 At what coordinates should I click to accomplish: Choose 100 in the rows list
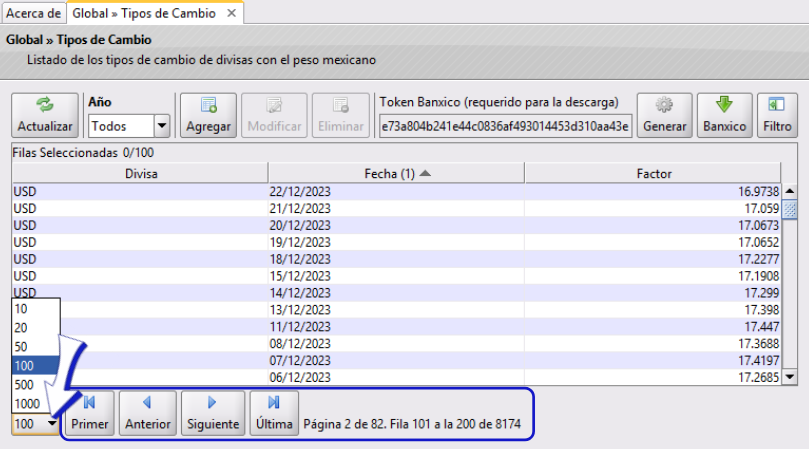pyautogui.click(x=36, y=366)
